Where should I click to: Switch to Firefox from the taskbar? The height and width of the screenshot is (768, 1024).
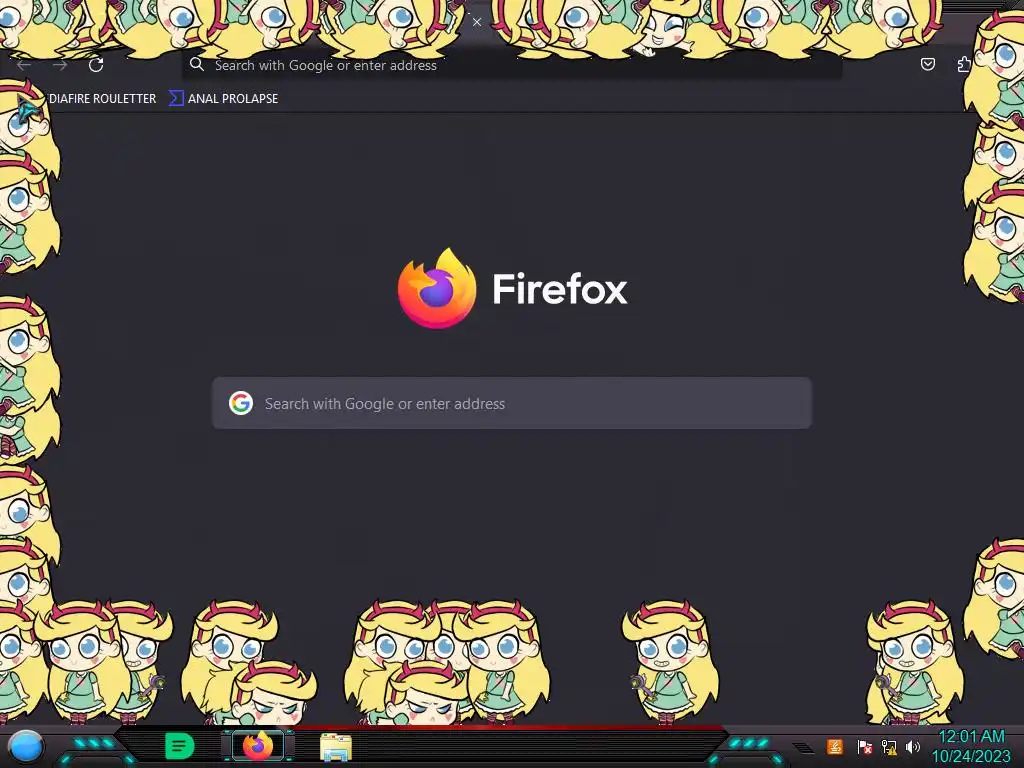258,746
